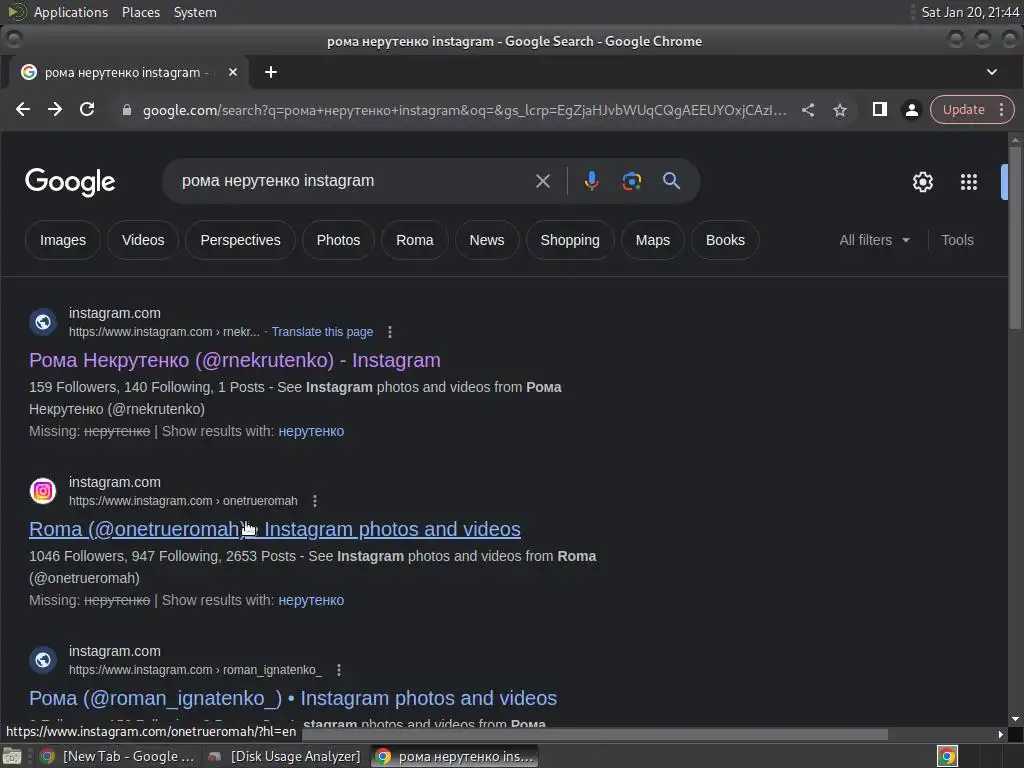Open the Places menu
Image resolution: width=1024 pixels, height=768 pixels.
click(140, 12)
